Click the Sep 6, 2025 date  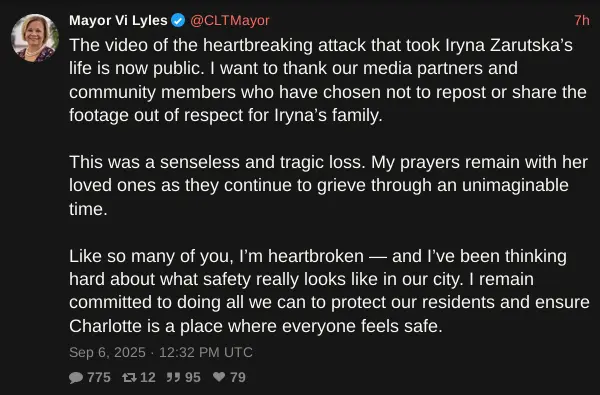108,352
